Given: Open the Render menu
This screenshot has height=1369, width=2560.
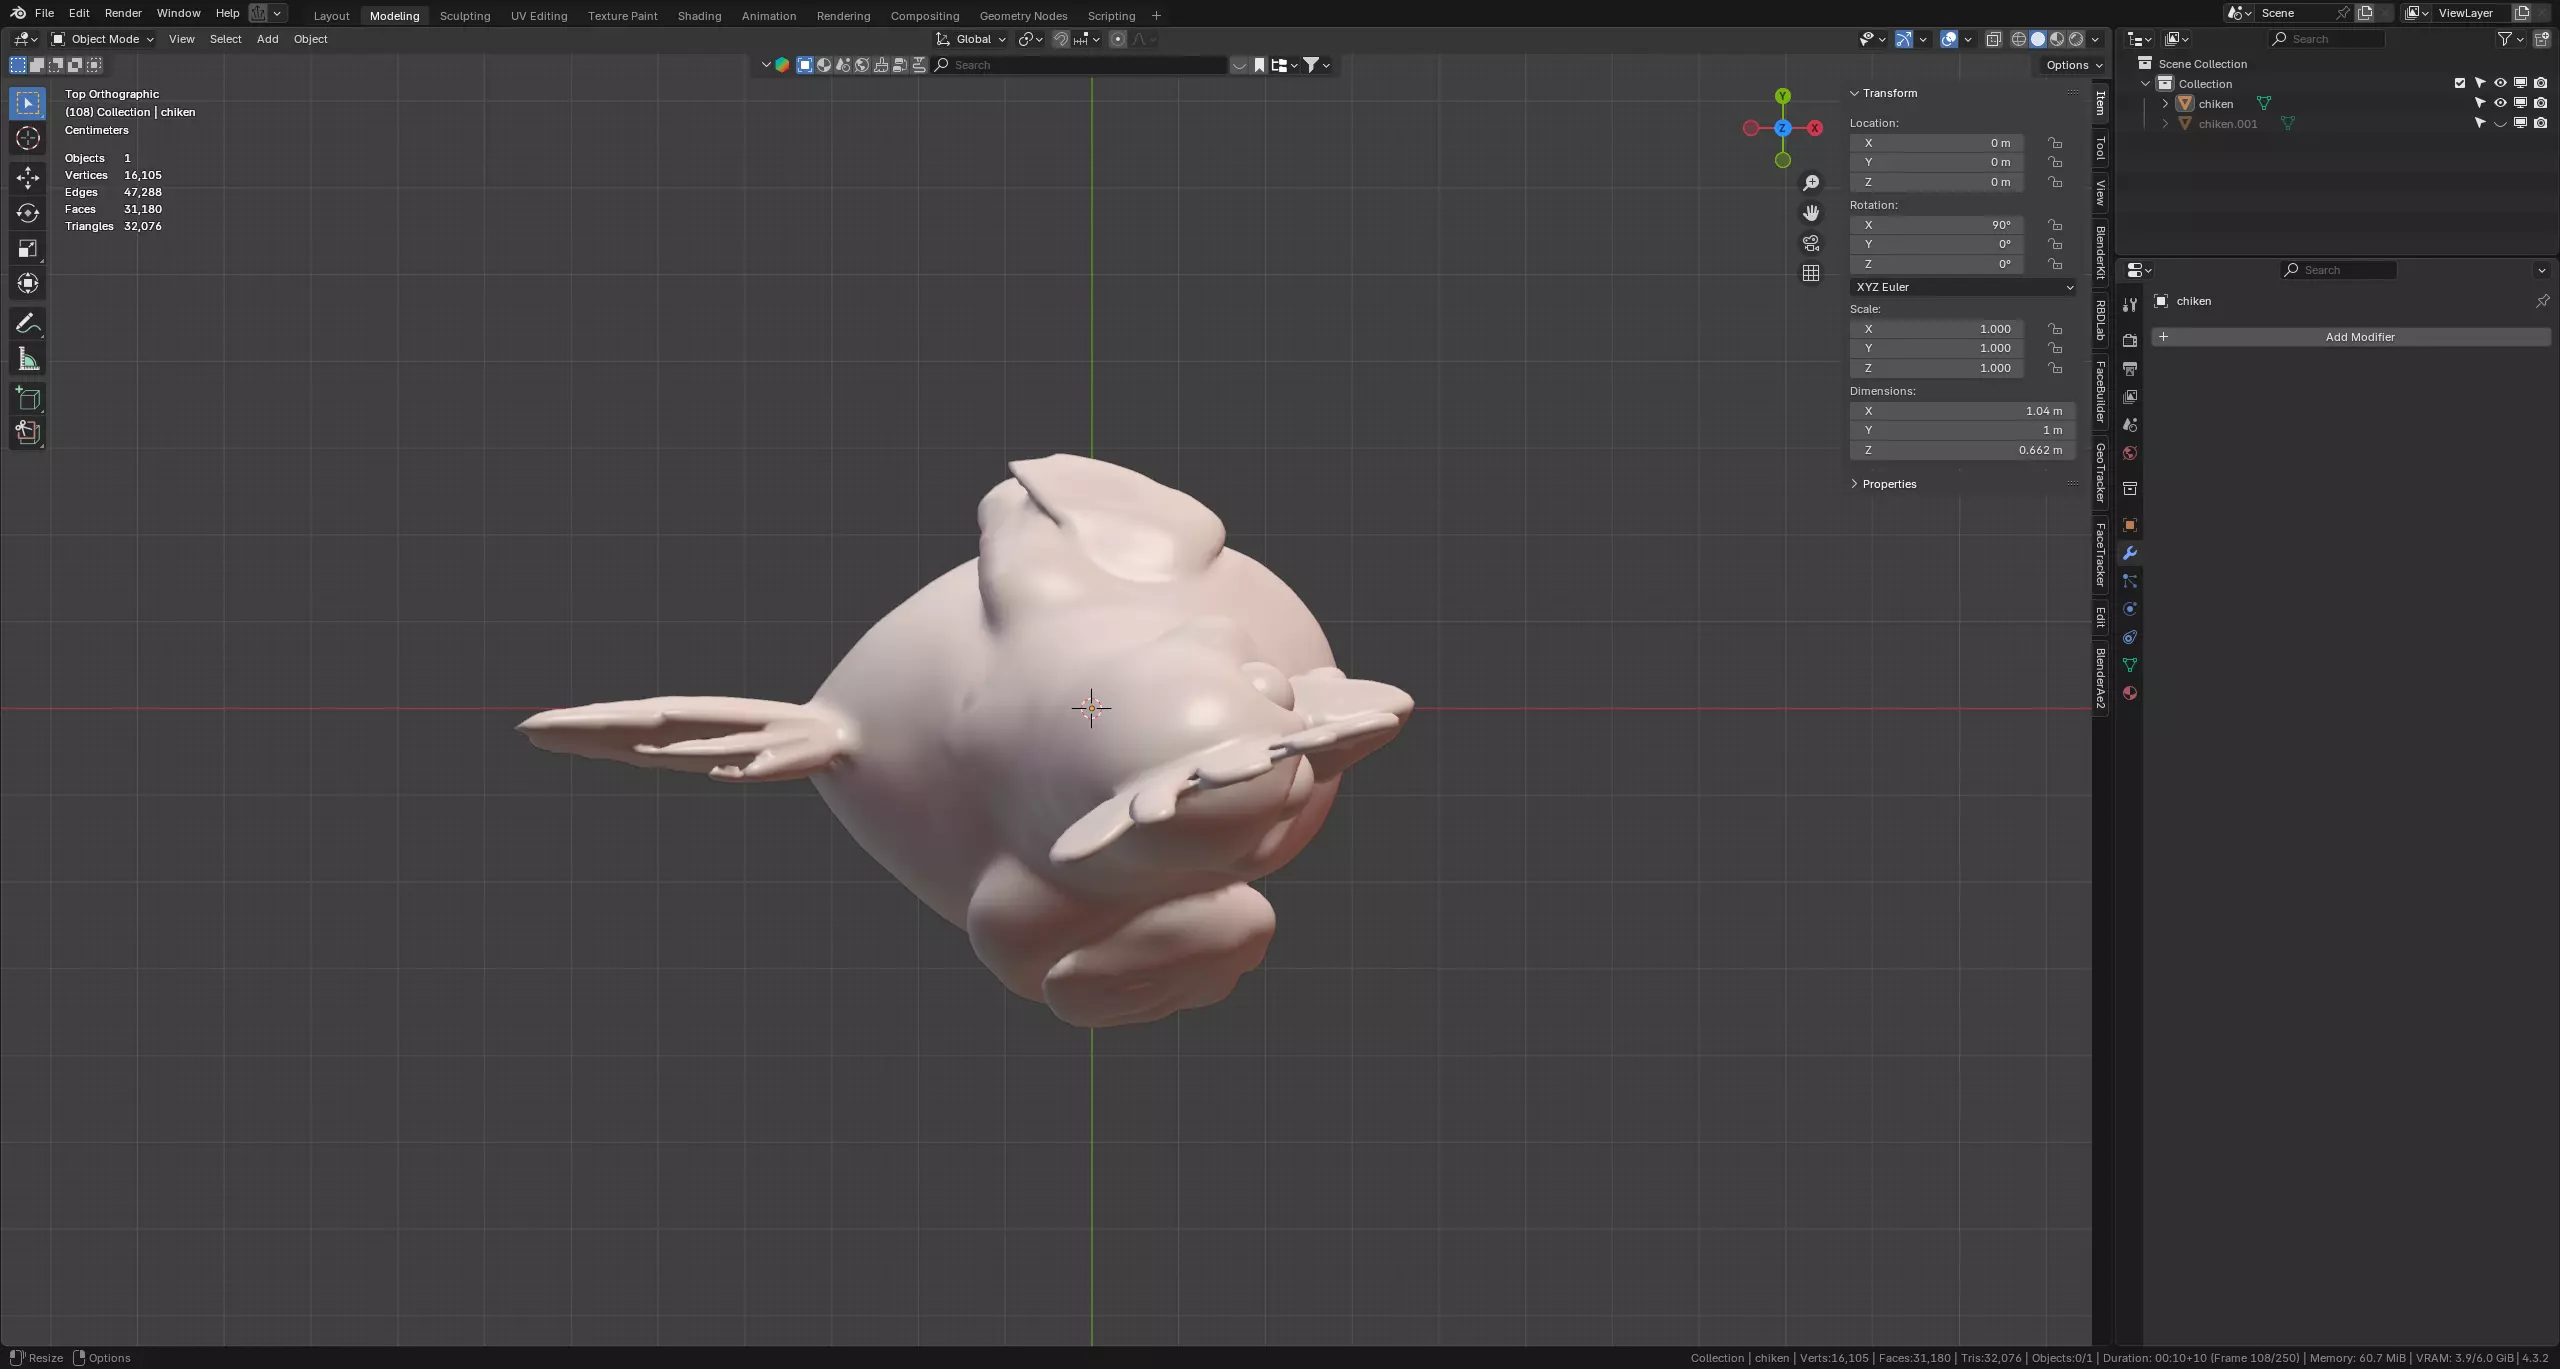Looking at the screenshot, I should [123, 13].
